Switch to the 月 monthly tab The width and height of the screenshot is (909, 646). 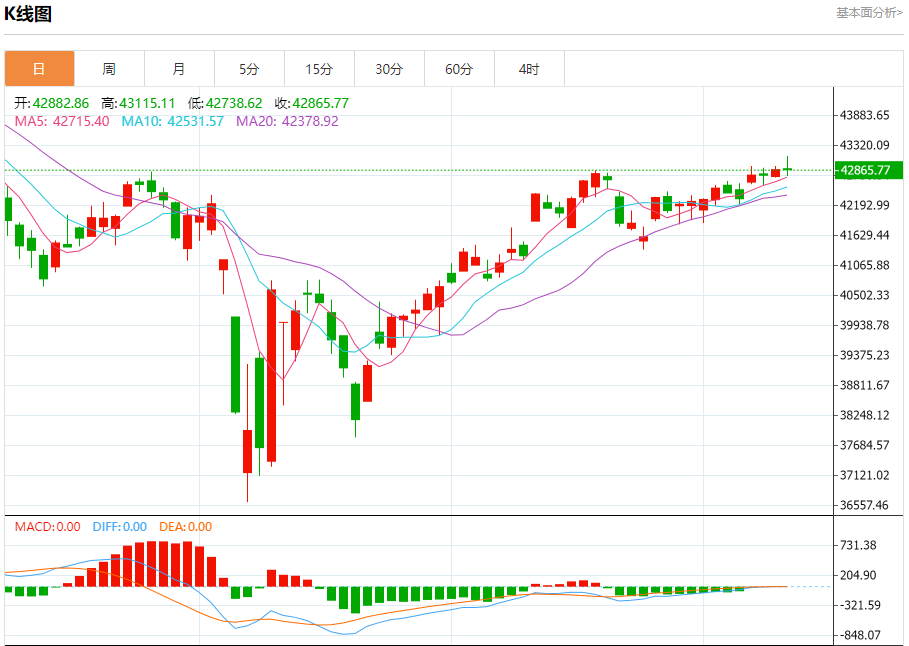click(x=180, y=69)
